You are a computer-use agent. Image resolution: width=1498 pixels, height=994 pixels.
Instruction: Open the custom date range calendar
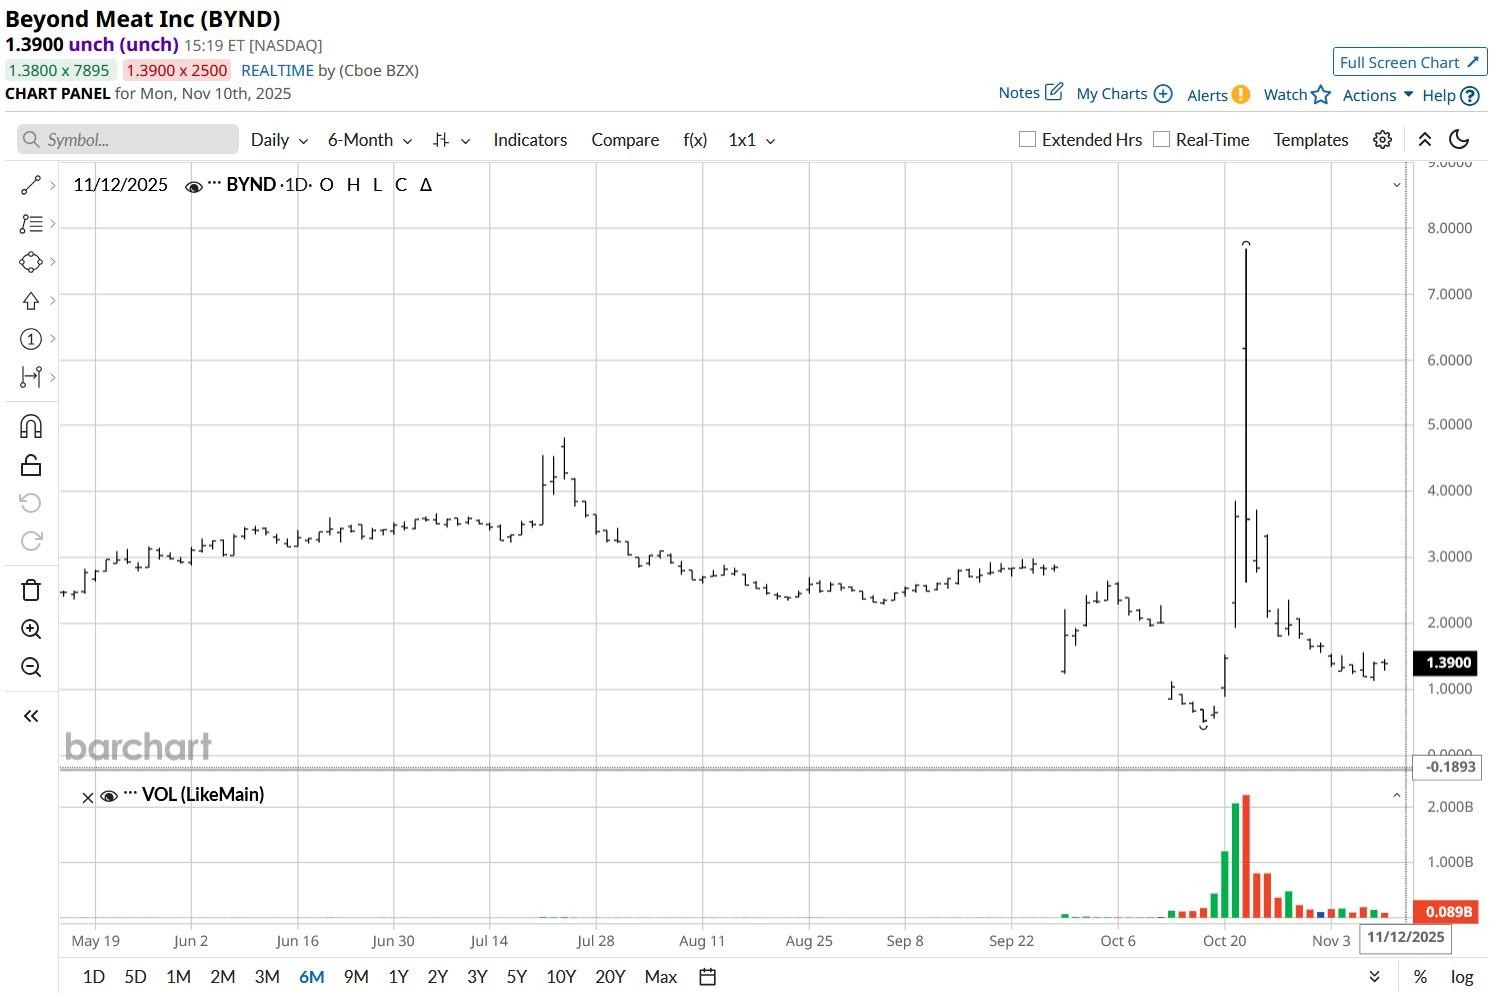707,977
